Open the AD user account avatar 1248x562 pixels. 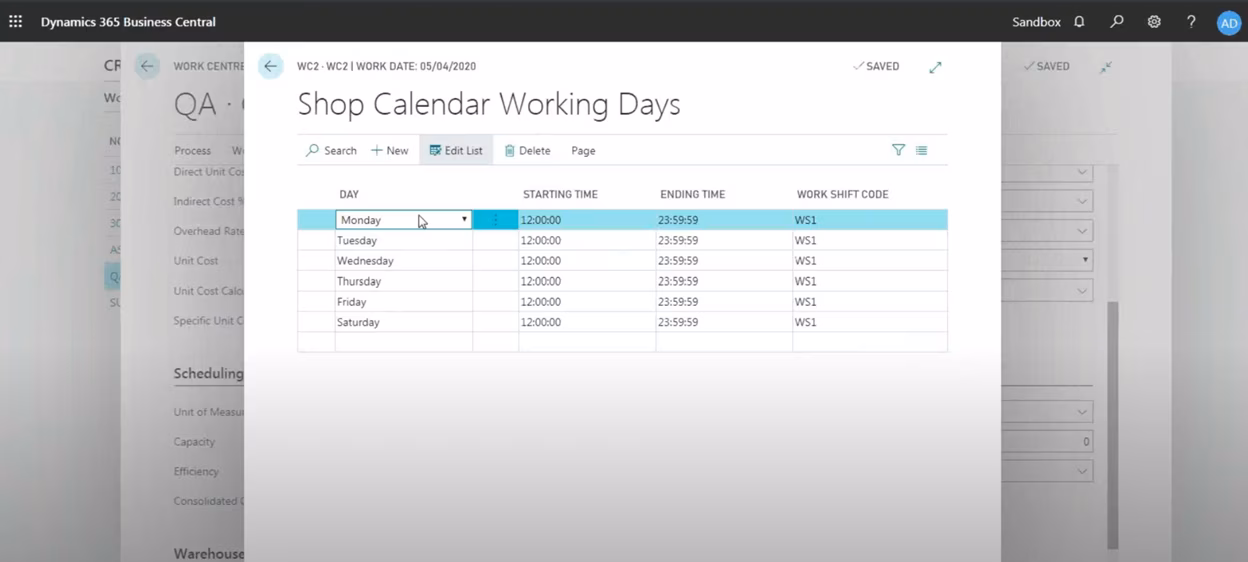(1228, 22)
